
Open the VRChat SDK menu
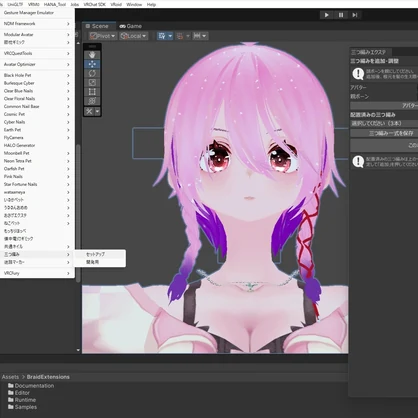point(94,4)
